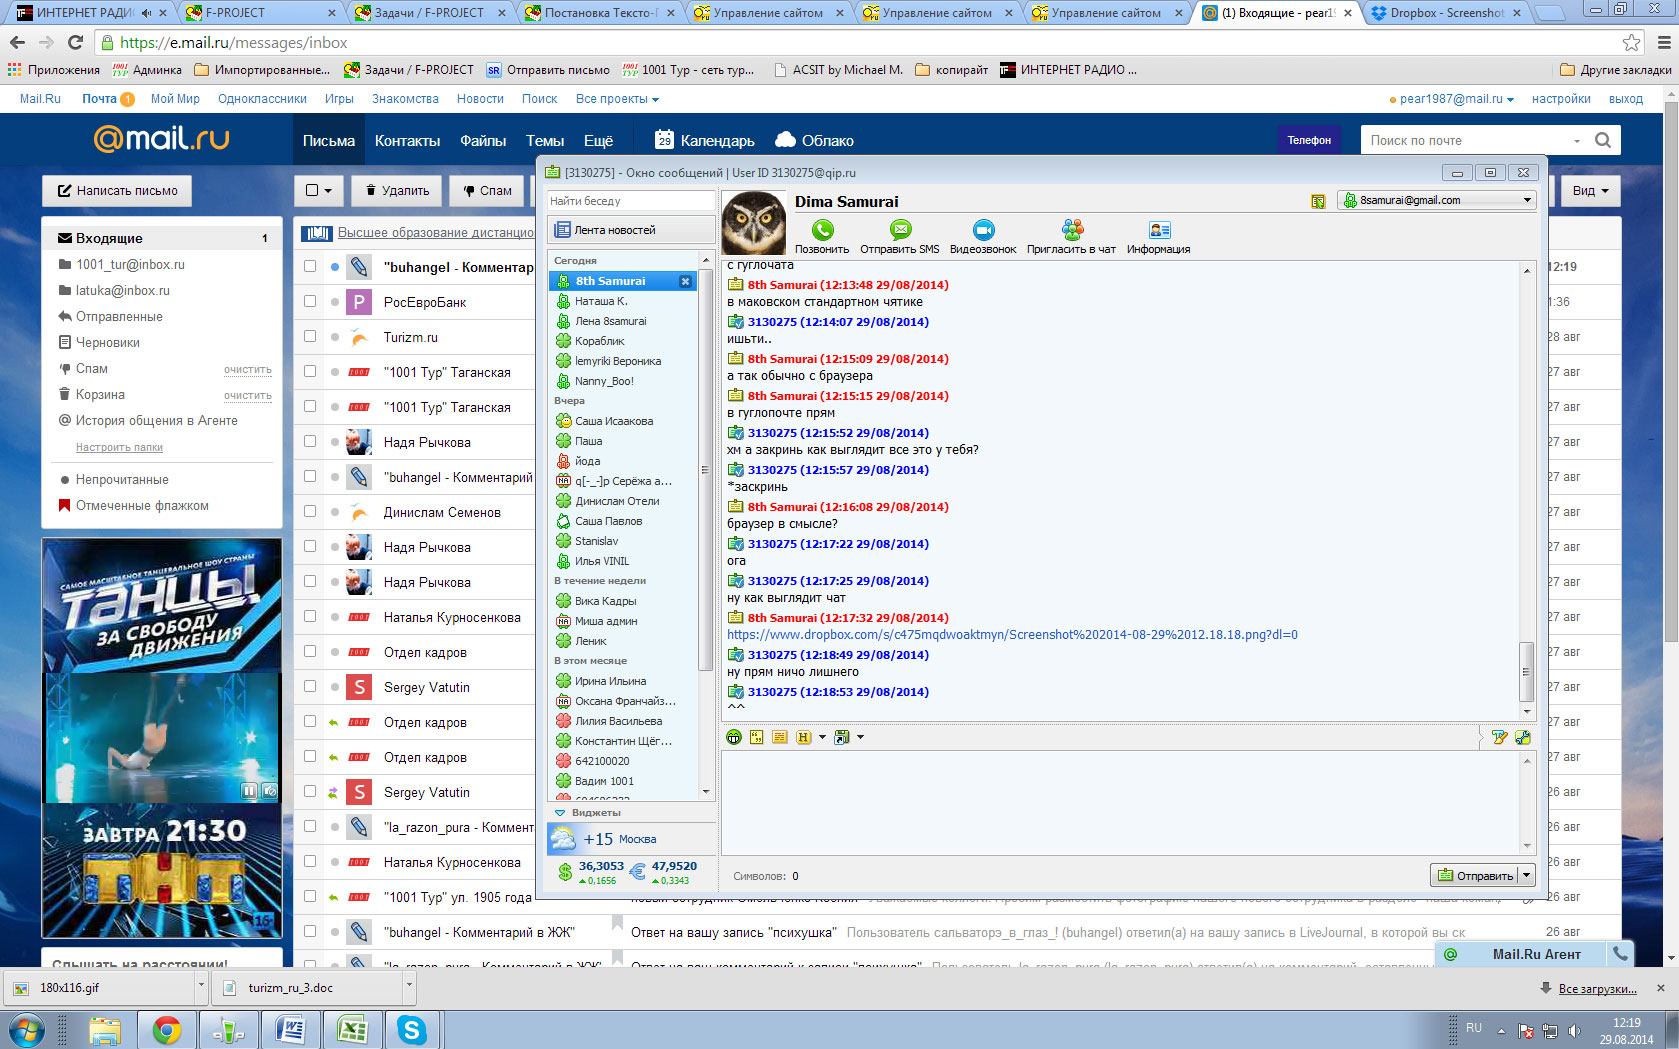Click the send file icon in chat toolbar
1679x1049 pixels.
[x=842, y=737]
